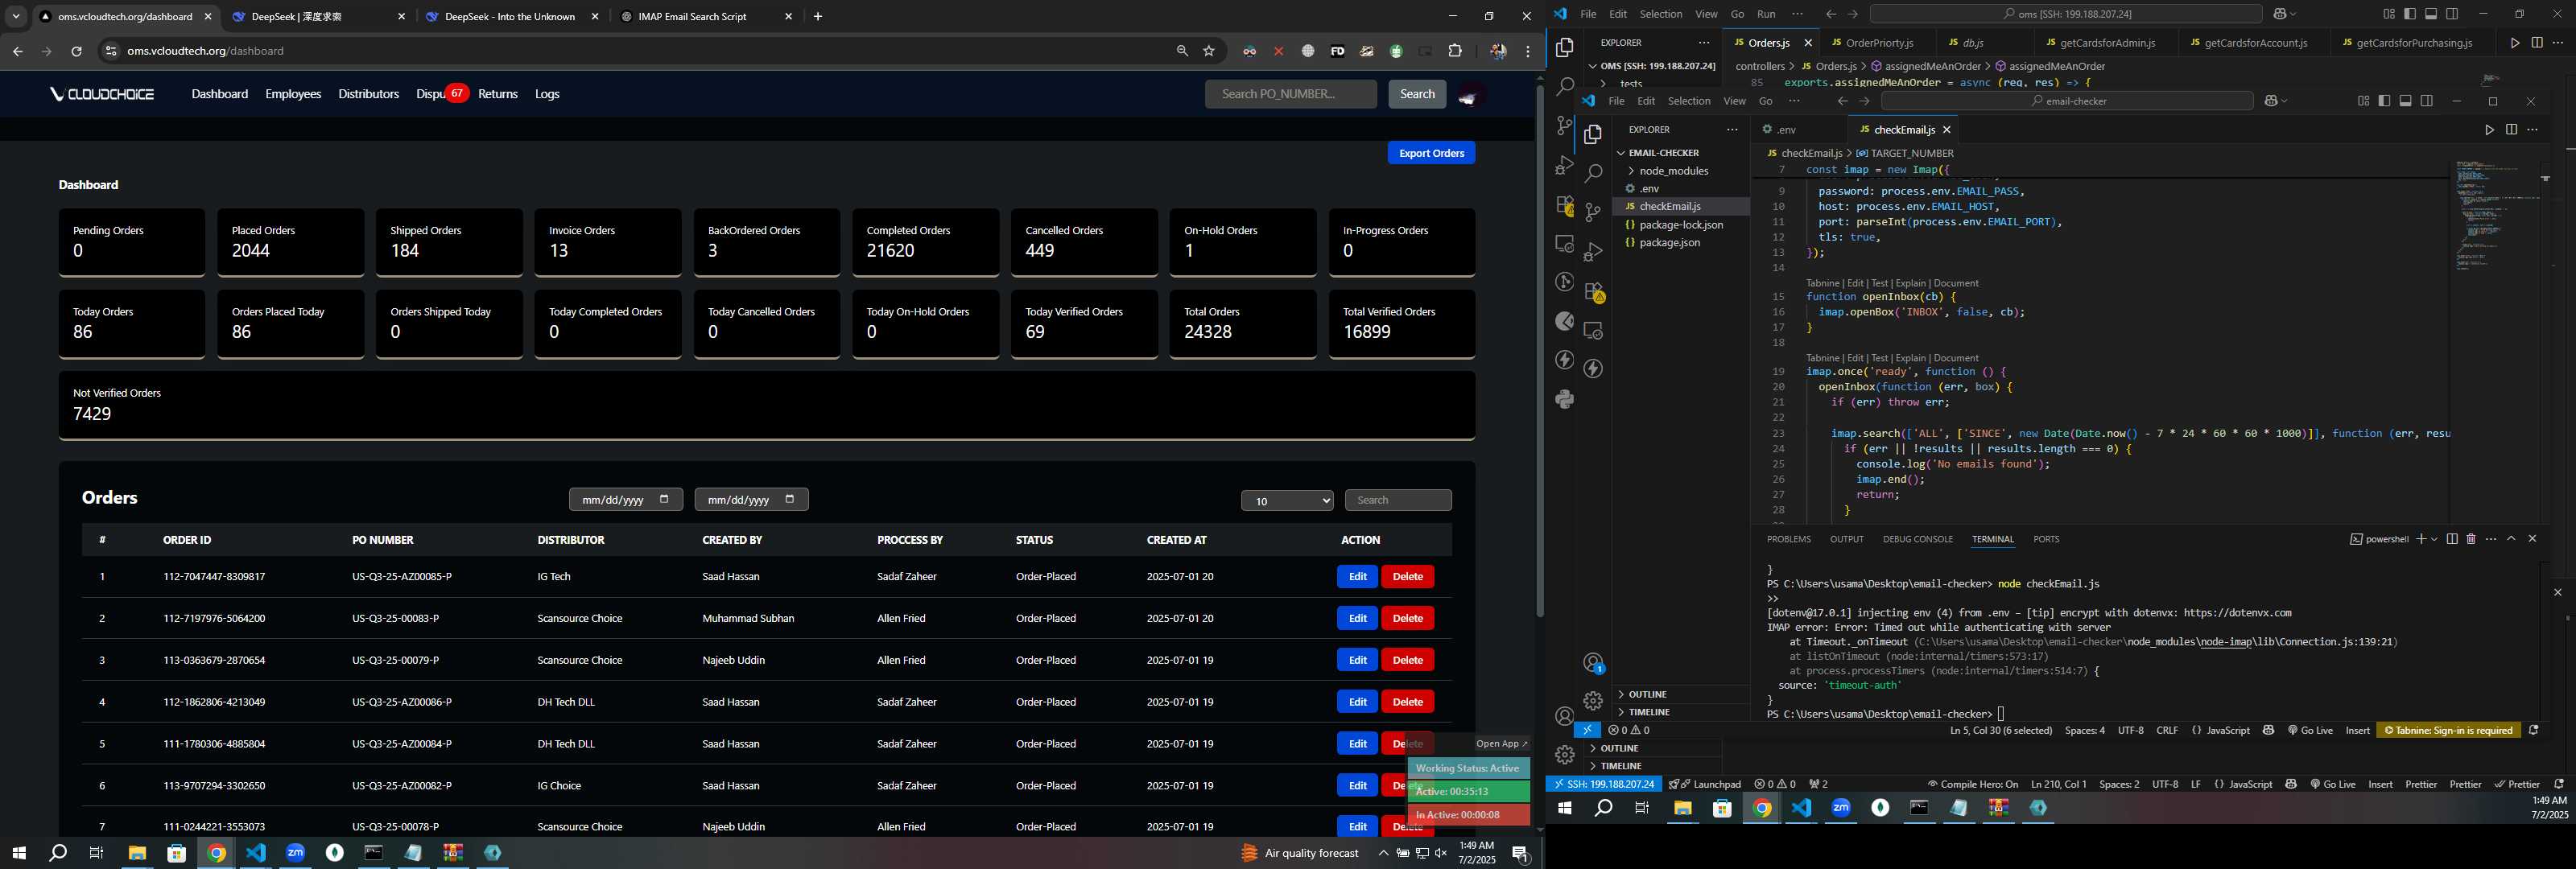The width and height of the screenshot is (2576, 869).
Task: Open Run and Debug in email-checker activity bar
Action: (1593, 251)
